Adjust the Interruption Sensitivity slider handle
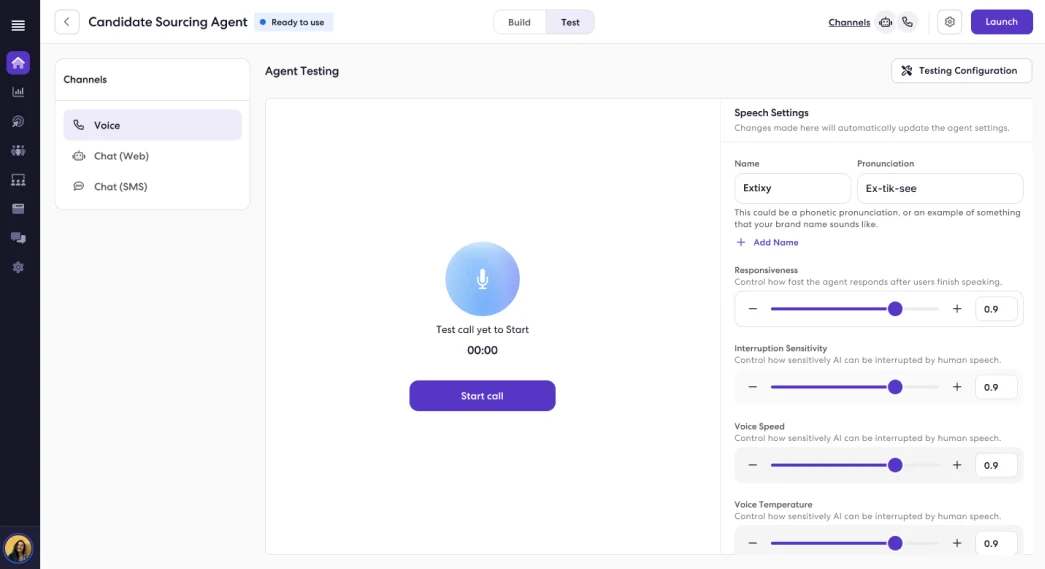 coord(895,387)
